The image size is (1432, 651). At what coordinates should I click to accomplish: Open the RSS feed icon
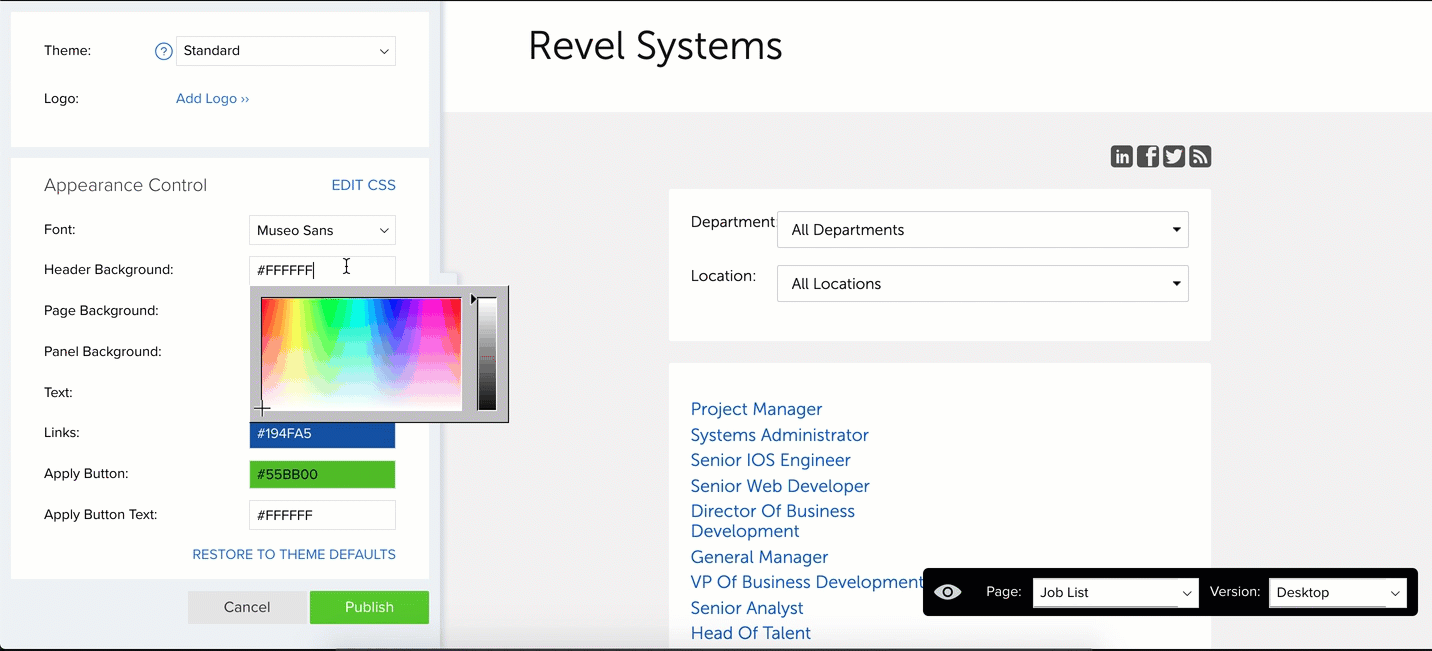click(x=1200, y=156)
